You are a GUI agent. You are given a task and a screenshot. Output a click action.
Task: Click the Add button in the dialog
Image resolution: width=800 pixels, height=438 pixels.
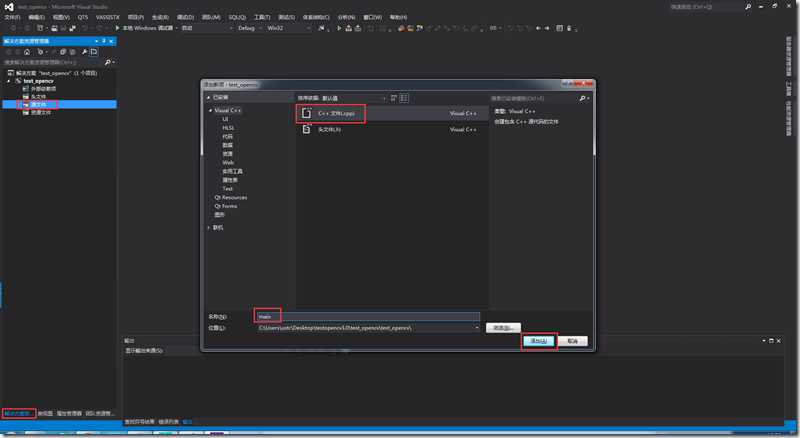point(539,341)
